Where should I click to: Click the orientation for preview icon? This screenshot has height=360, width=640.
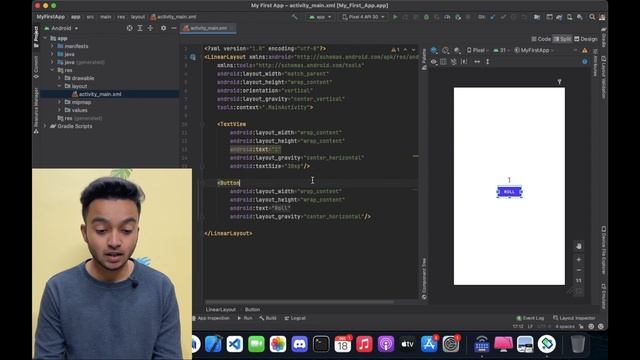point(446,51)
